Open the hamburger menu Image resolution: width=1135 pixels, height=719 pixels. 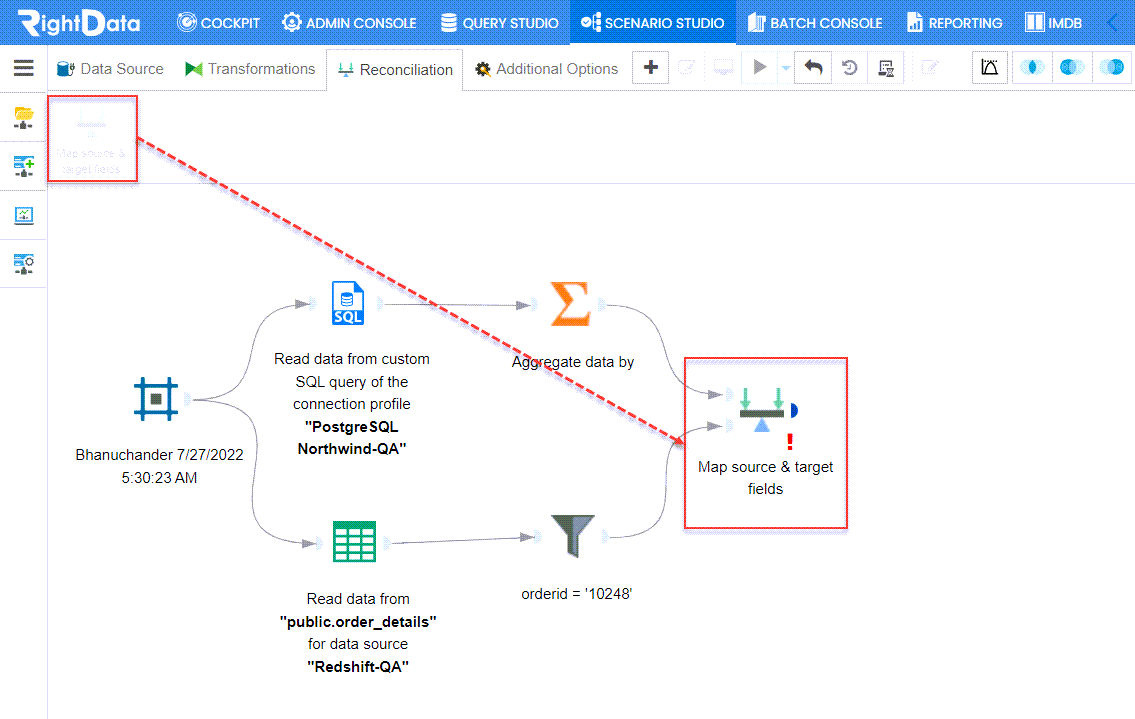coord(23,68)
